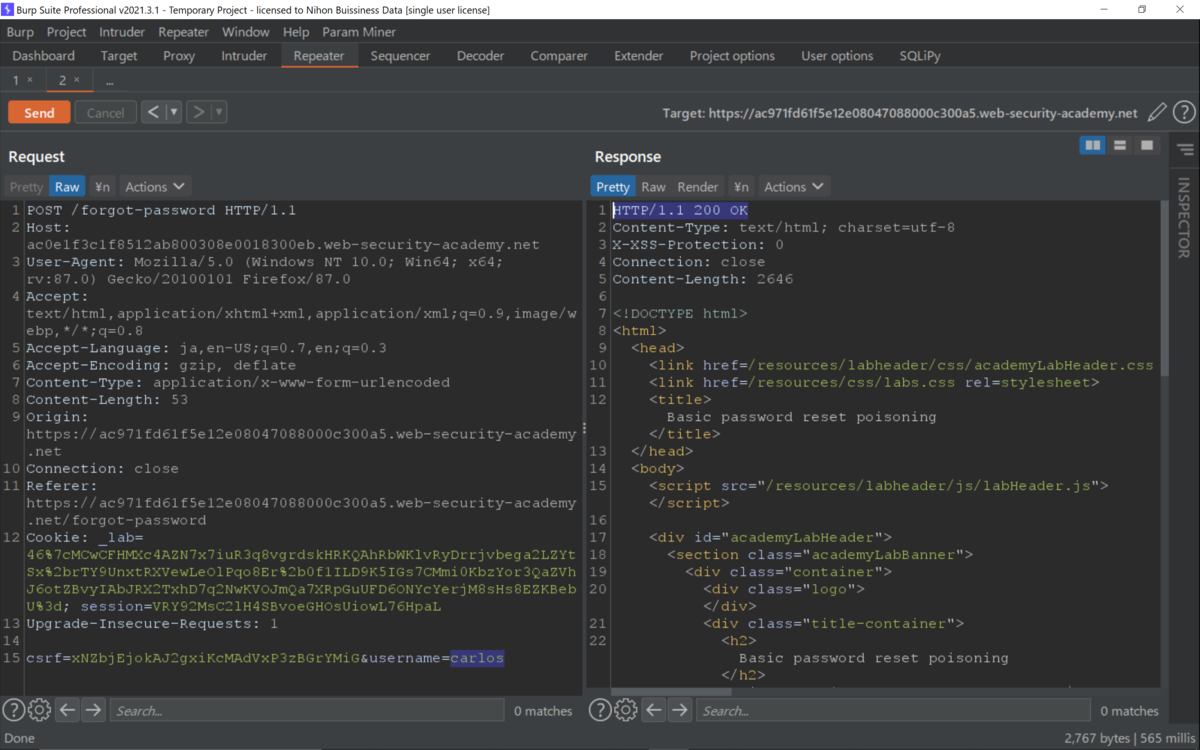Screen dimensions: 1200x750
Task: Open Repeater help question mark icon
Action: pos(1184,113)
